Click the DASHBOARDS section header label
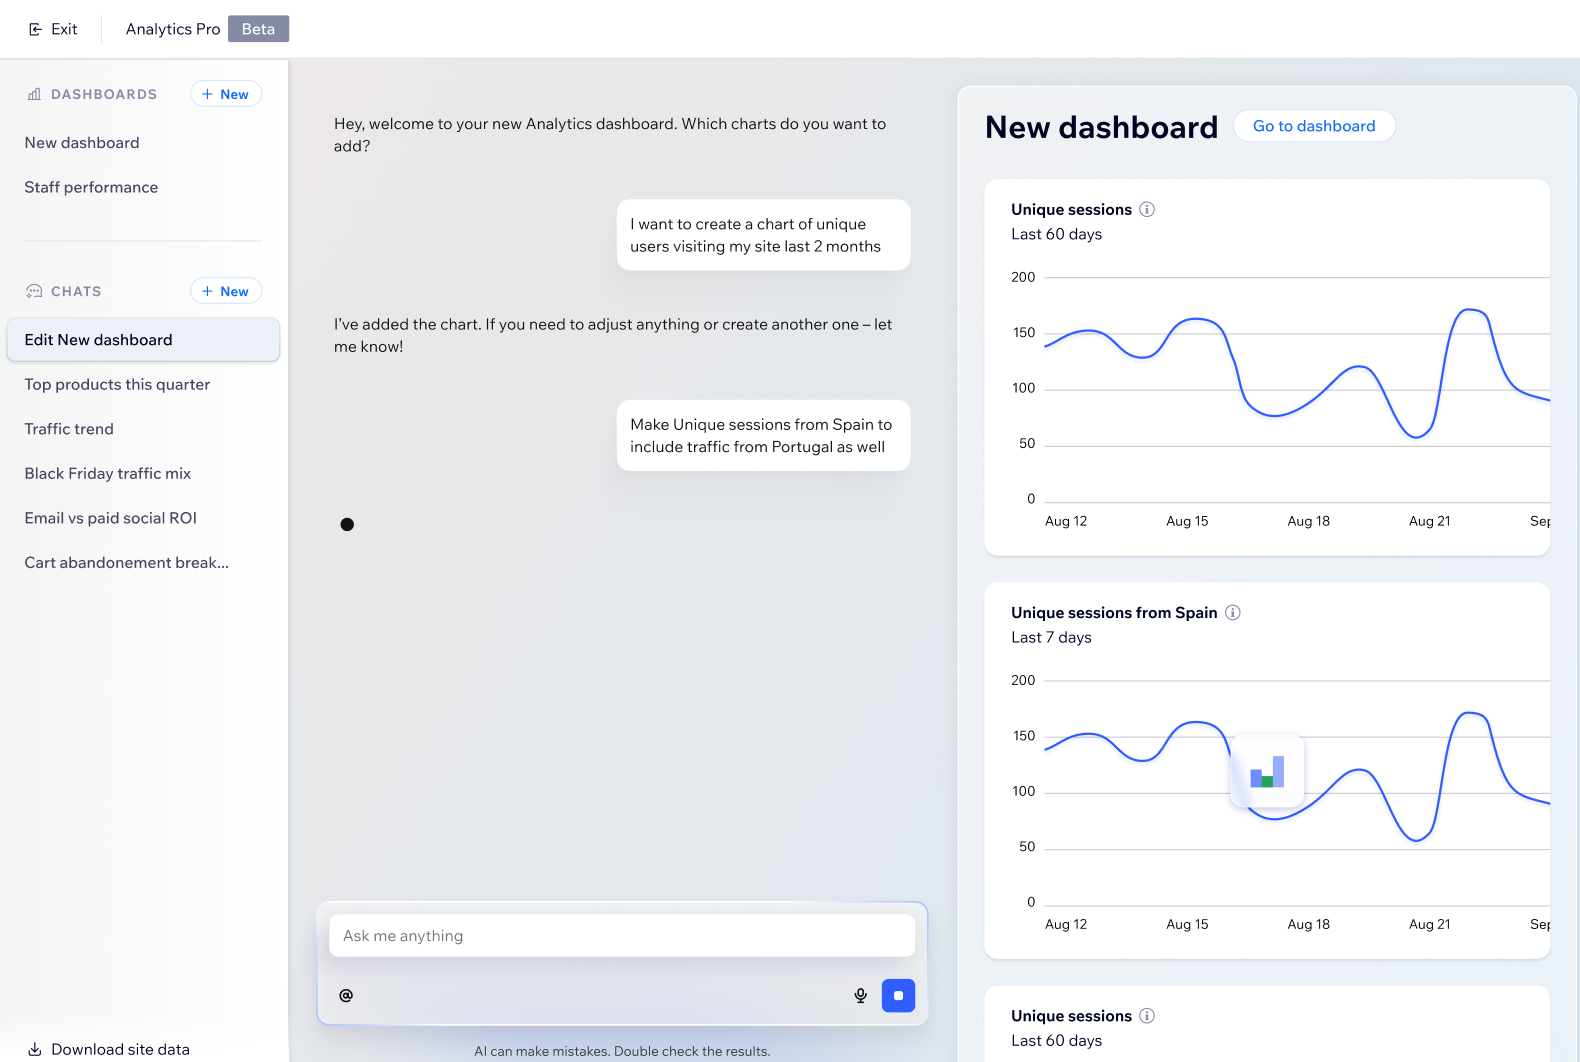The height and width of the screenshot is (1062, 1580). 104,94
